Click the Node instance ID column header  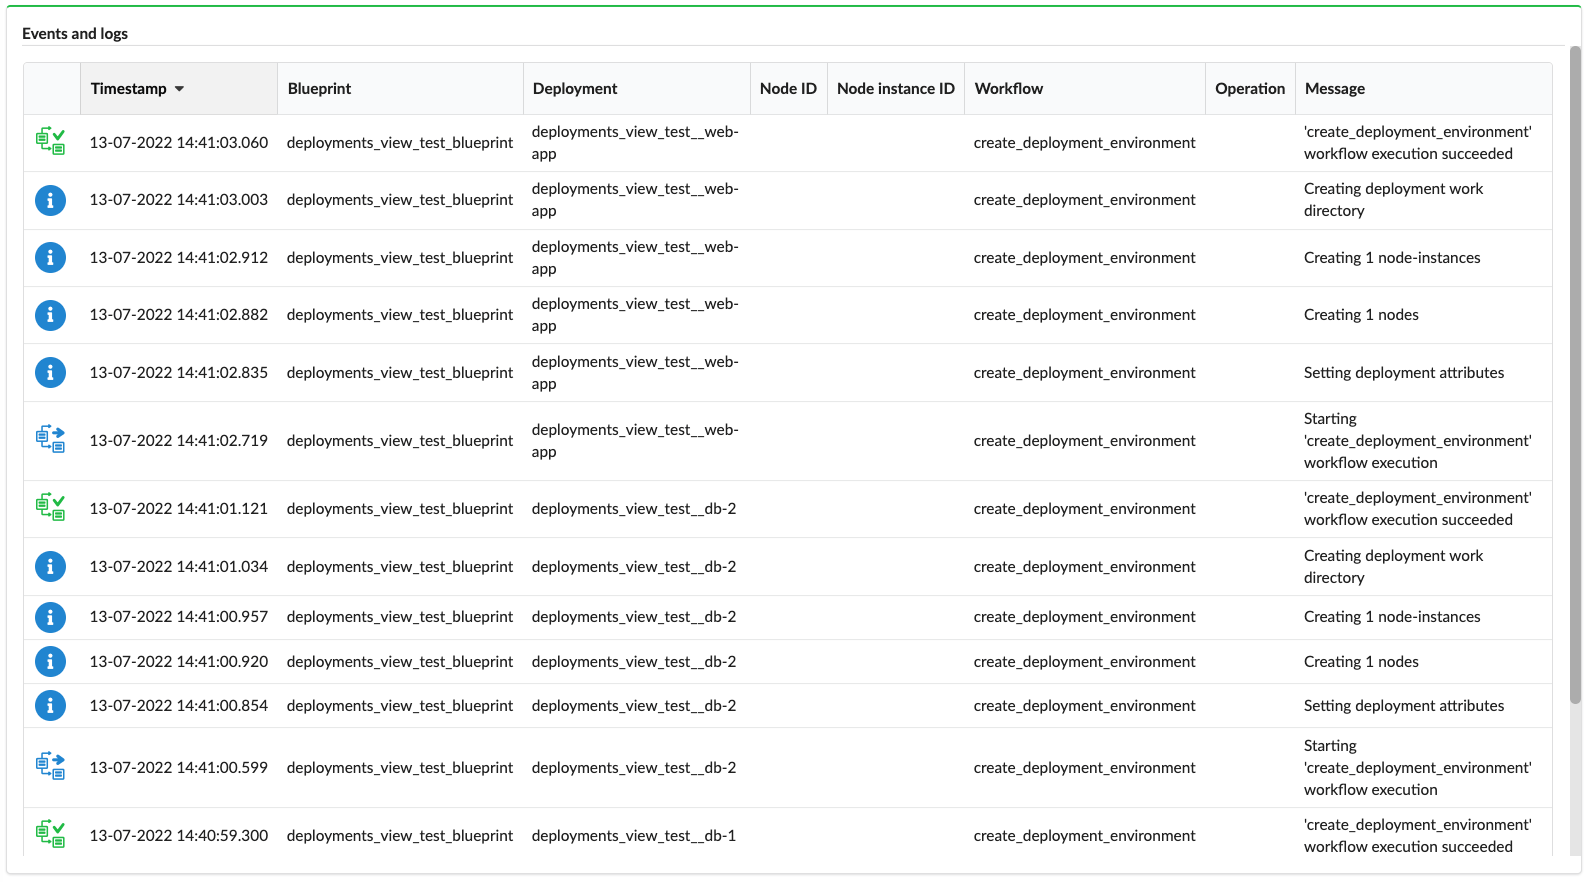point(896,88)
